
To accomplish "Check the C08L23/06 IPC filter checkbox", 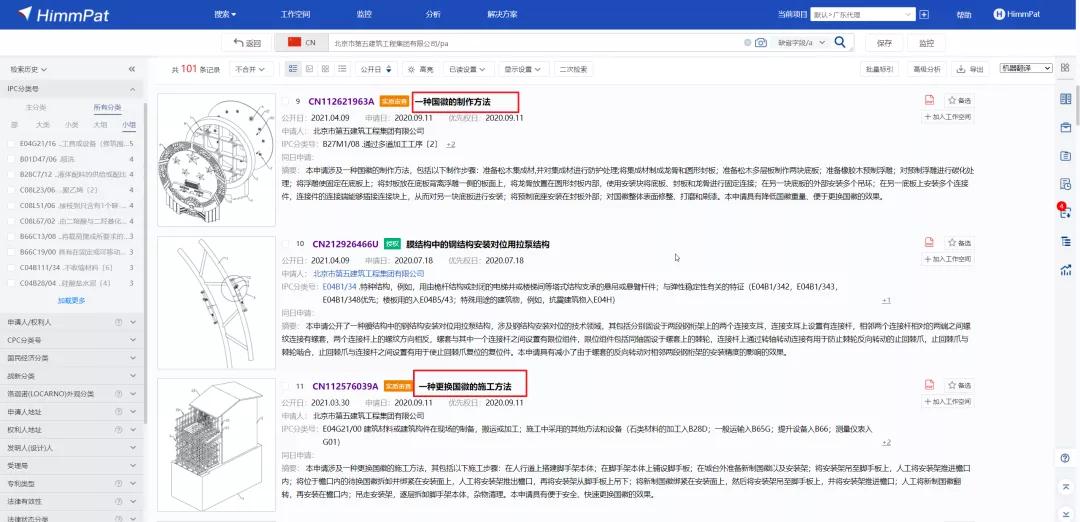I will pyautogui.click(x=12, y=190).
